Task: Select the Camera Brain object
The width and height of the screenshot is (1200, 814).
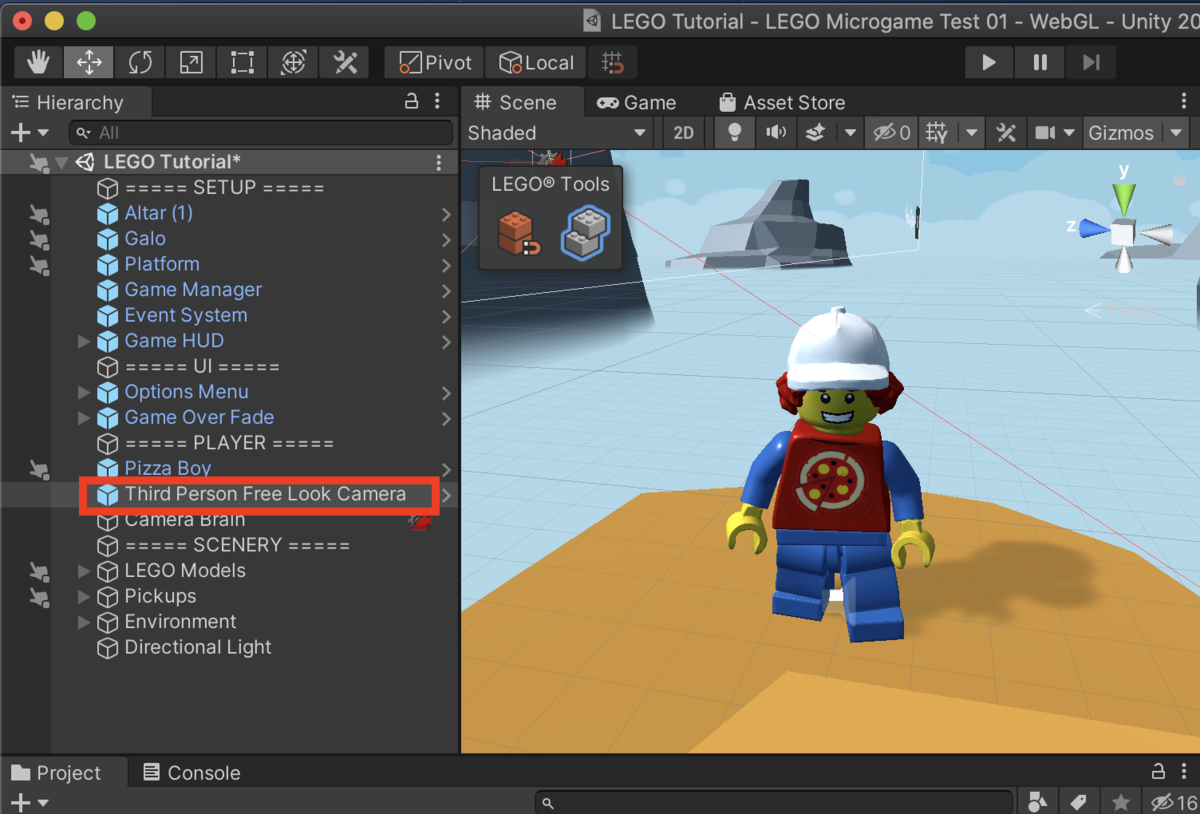Action: coord(184,520)
